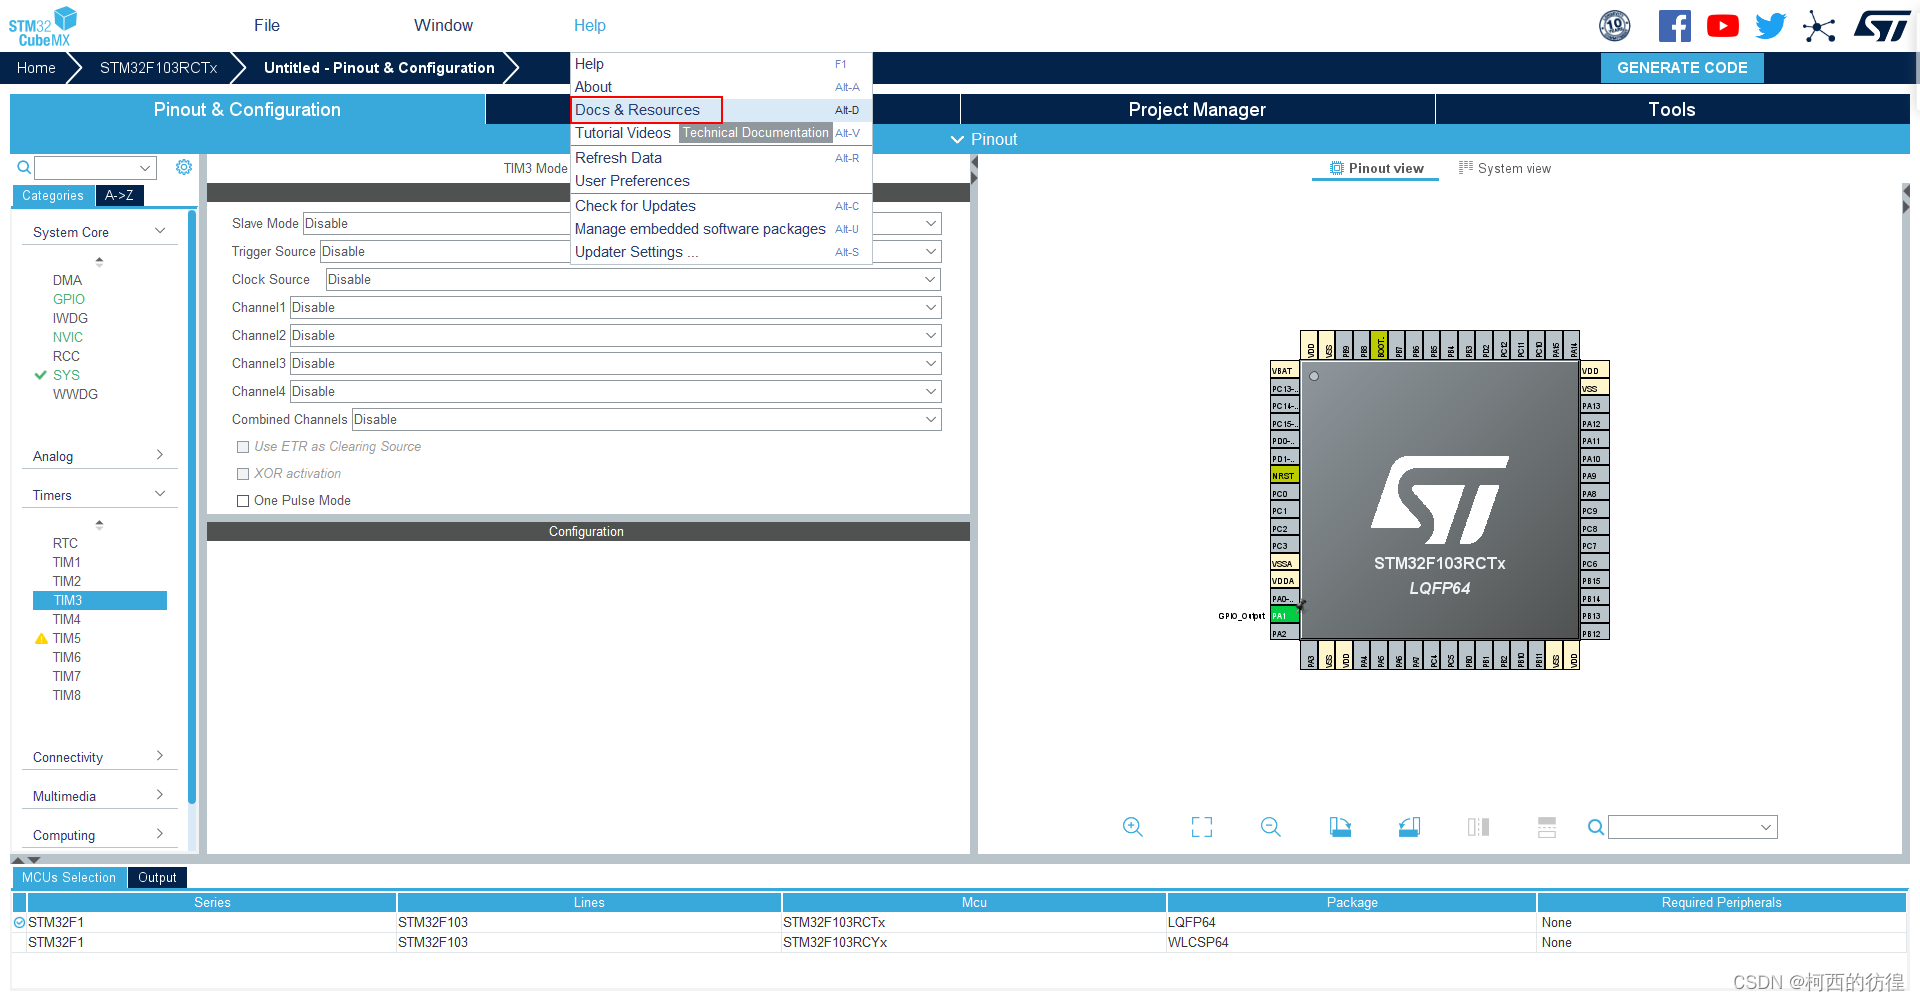
Task: Select TIM4 in Timers list
Action: pos(67,619)
